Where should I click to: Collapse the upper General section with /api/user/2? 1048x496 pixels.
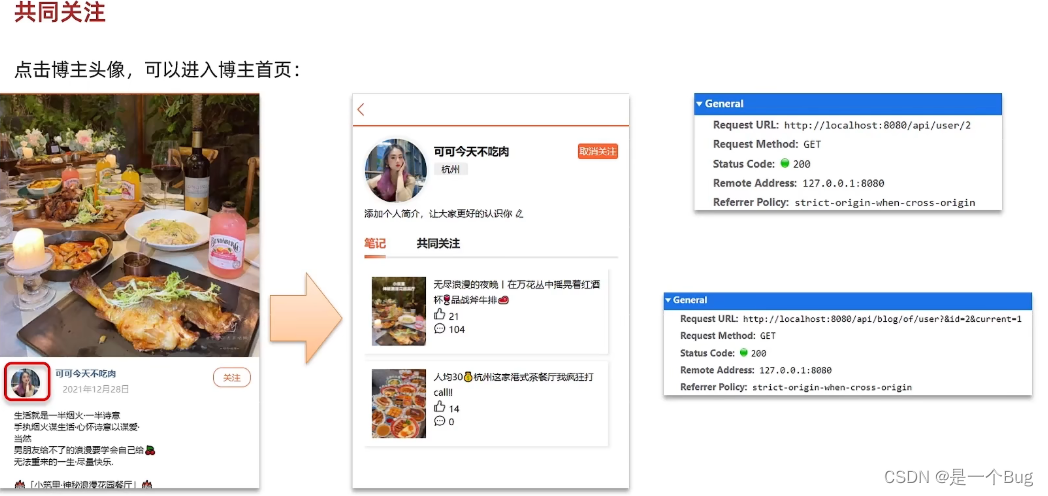click(x=700, y=104)
